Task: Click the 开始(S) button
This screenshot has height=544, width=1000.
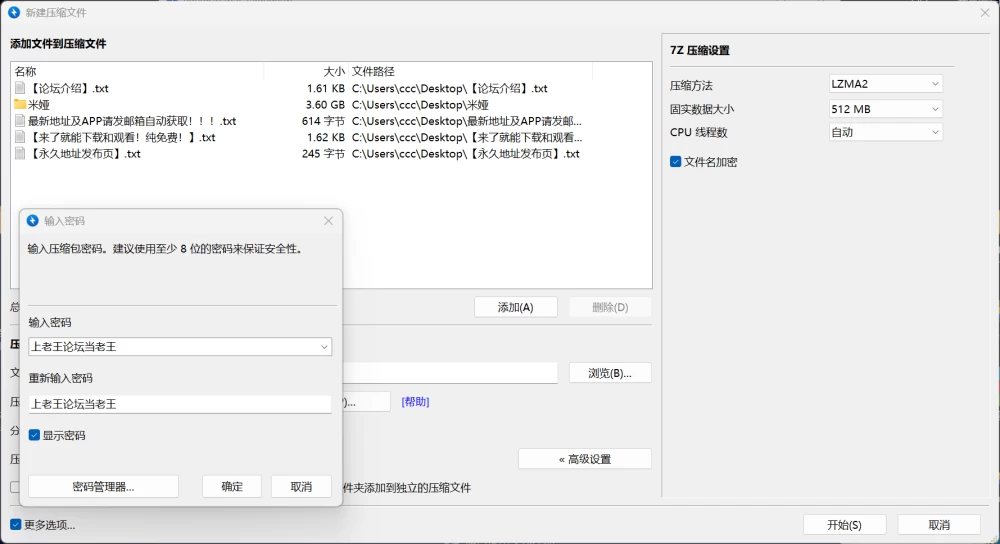Action: (844, 525)
